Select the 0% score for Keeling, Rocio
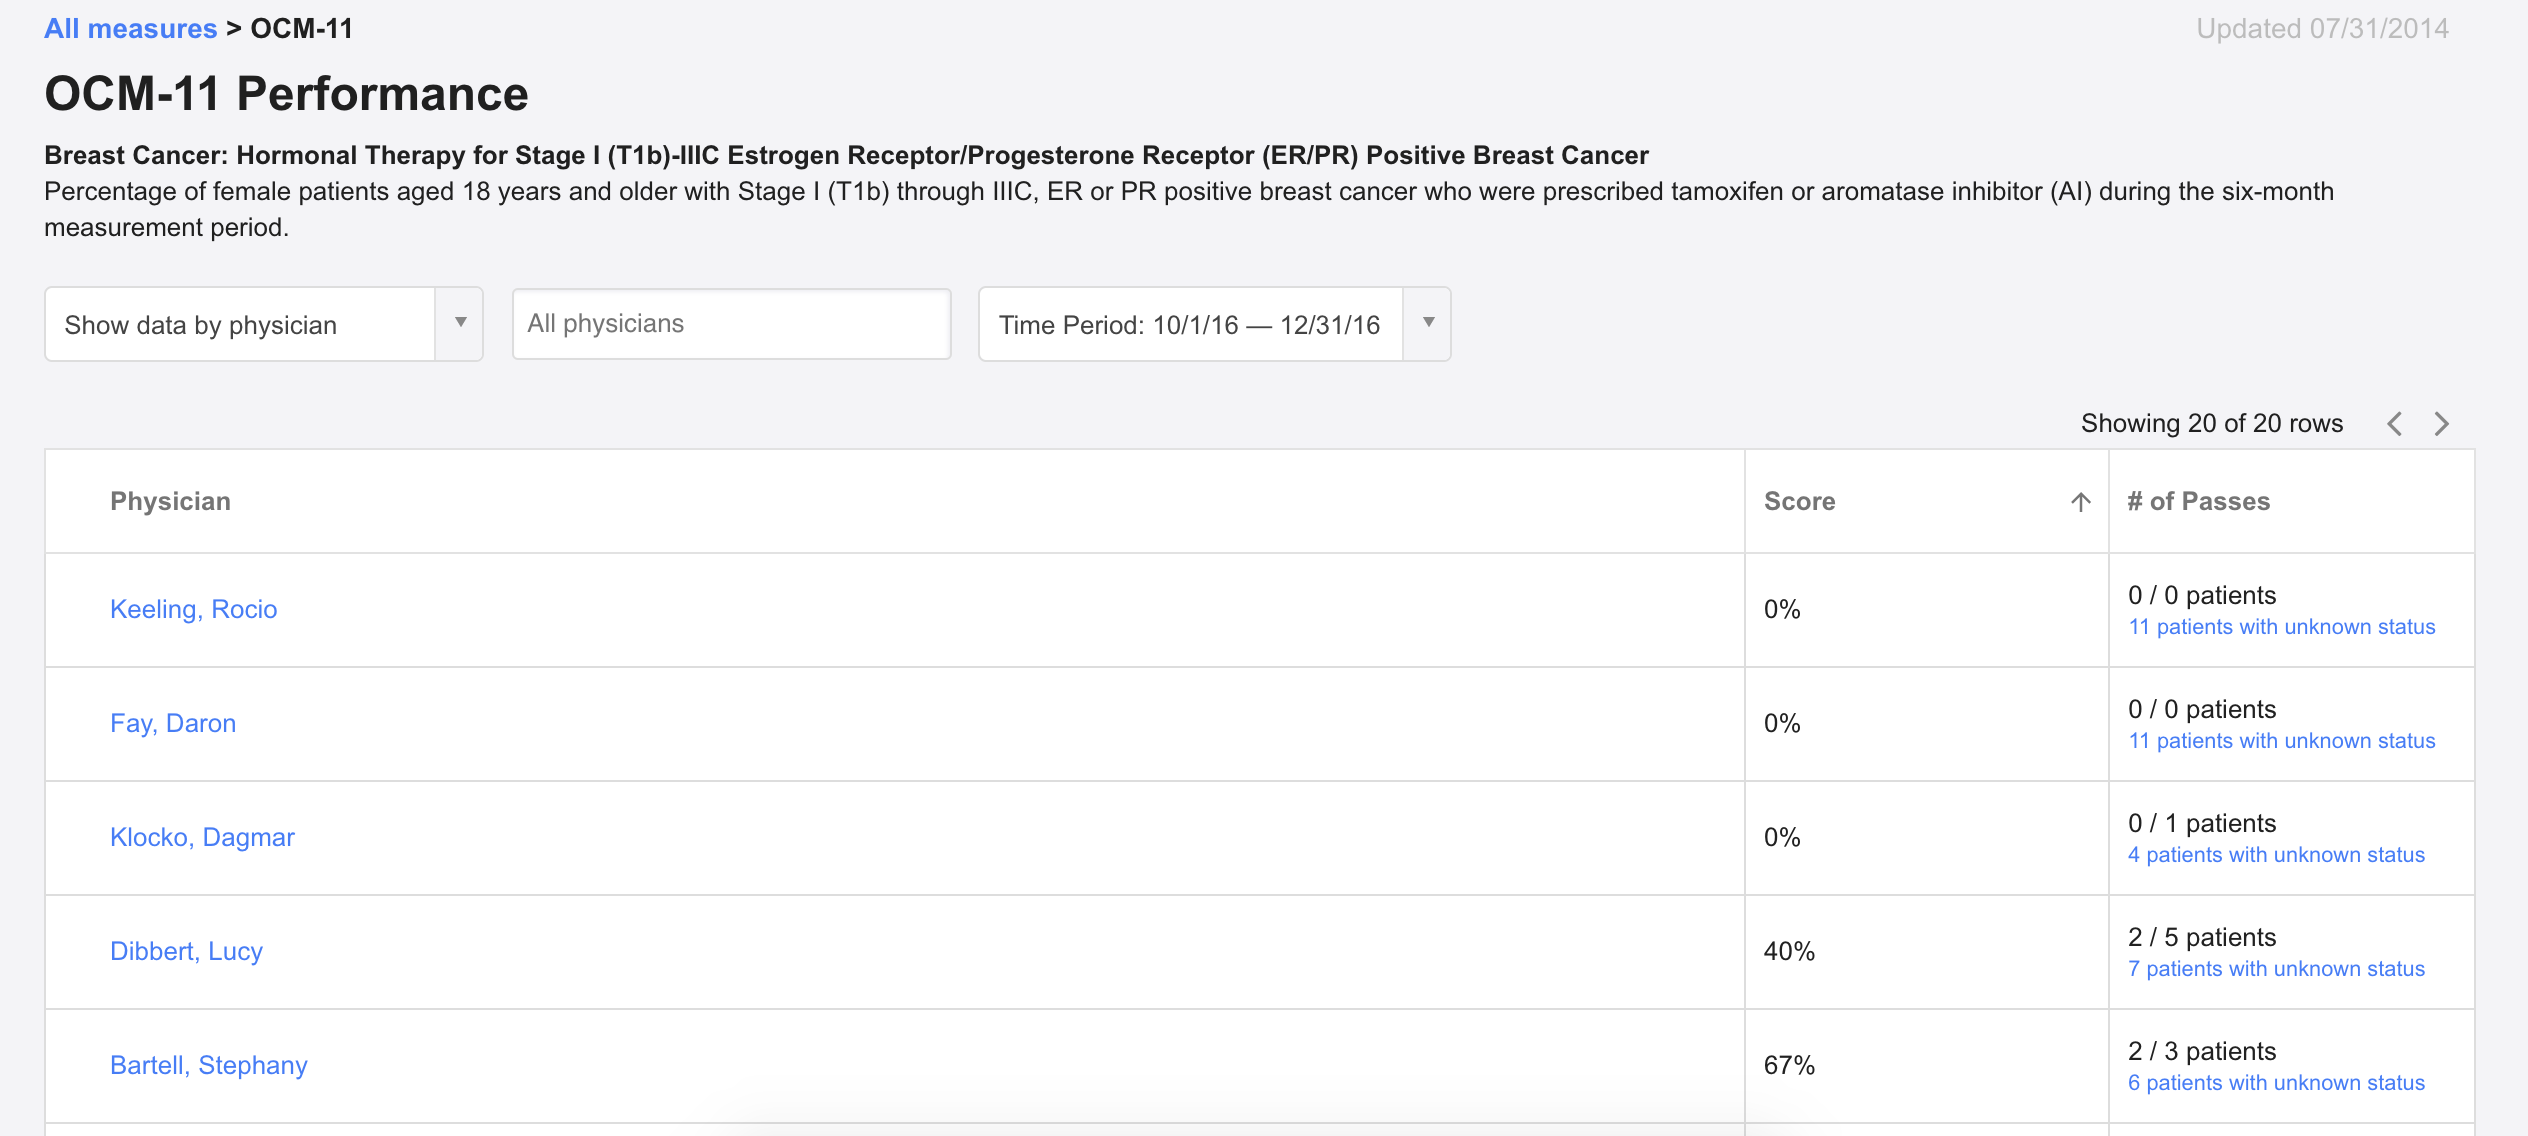The width and height of the screenshot is (2528, 1136). pos(1782,609)
